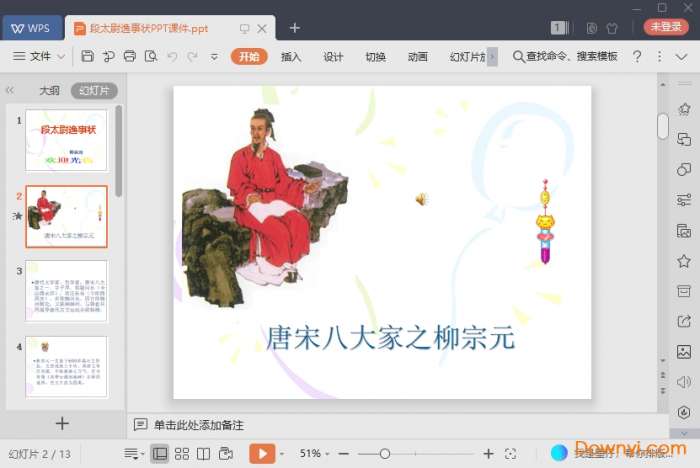Click the fit slide to window icon
This screenshot has height=468, width=700.
510,454
